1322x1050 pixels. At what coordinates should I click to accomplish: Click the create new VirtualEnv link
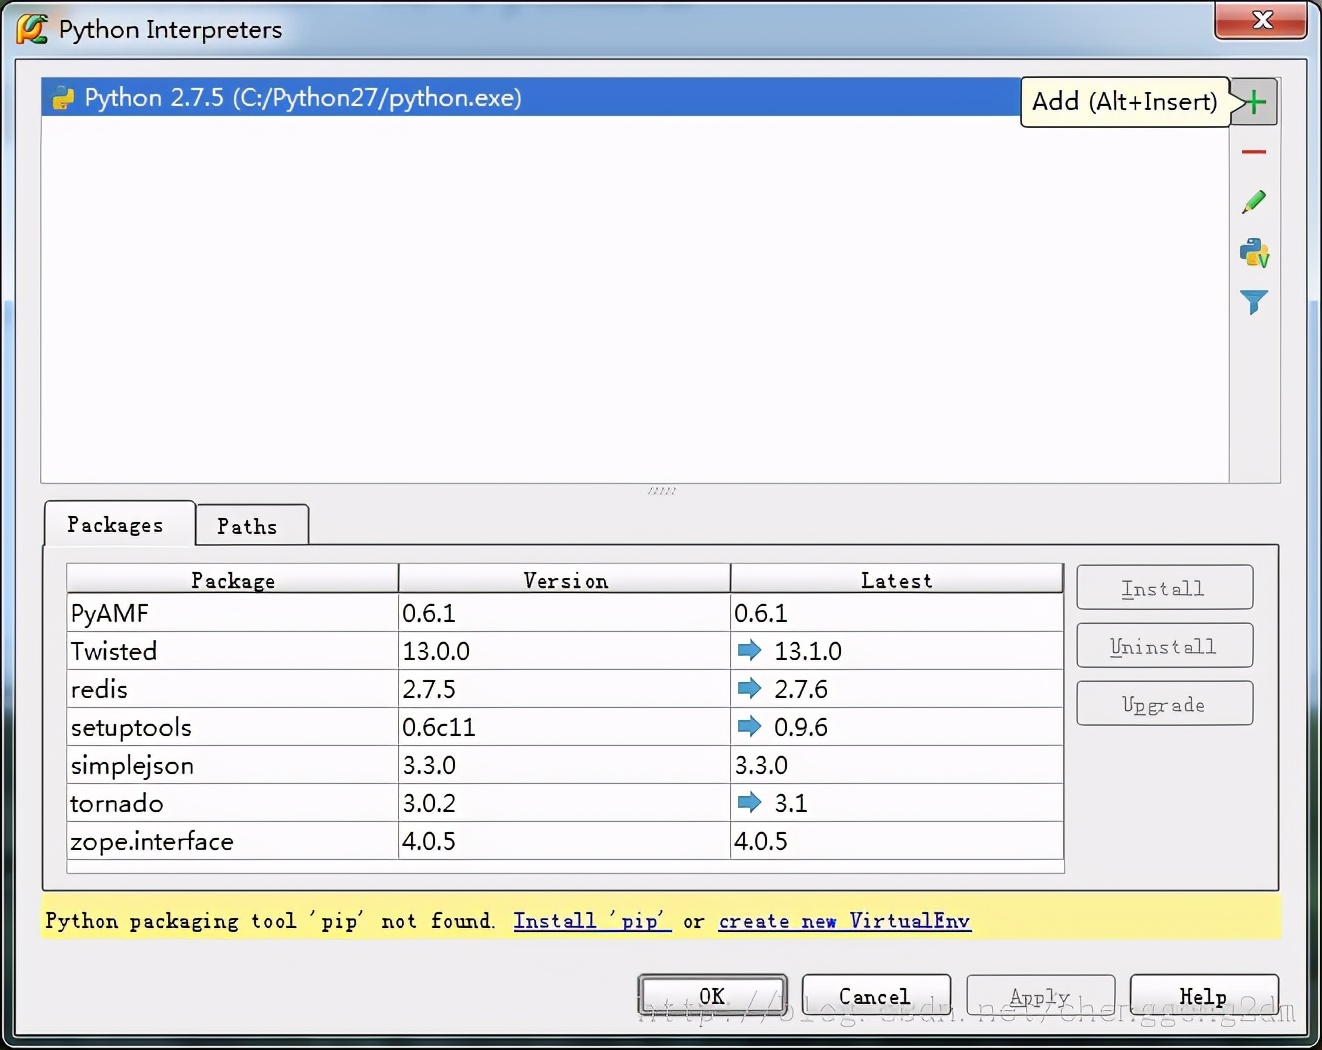[x=844, y=921]
